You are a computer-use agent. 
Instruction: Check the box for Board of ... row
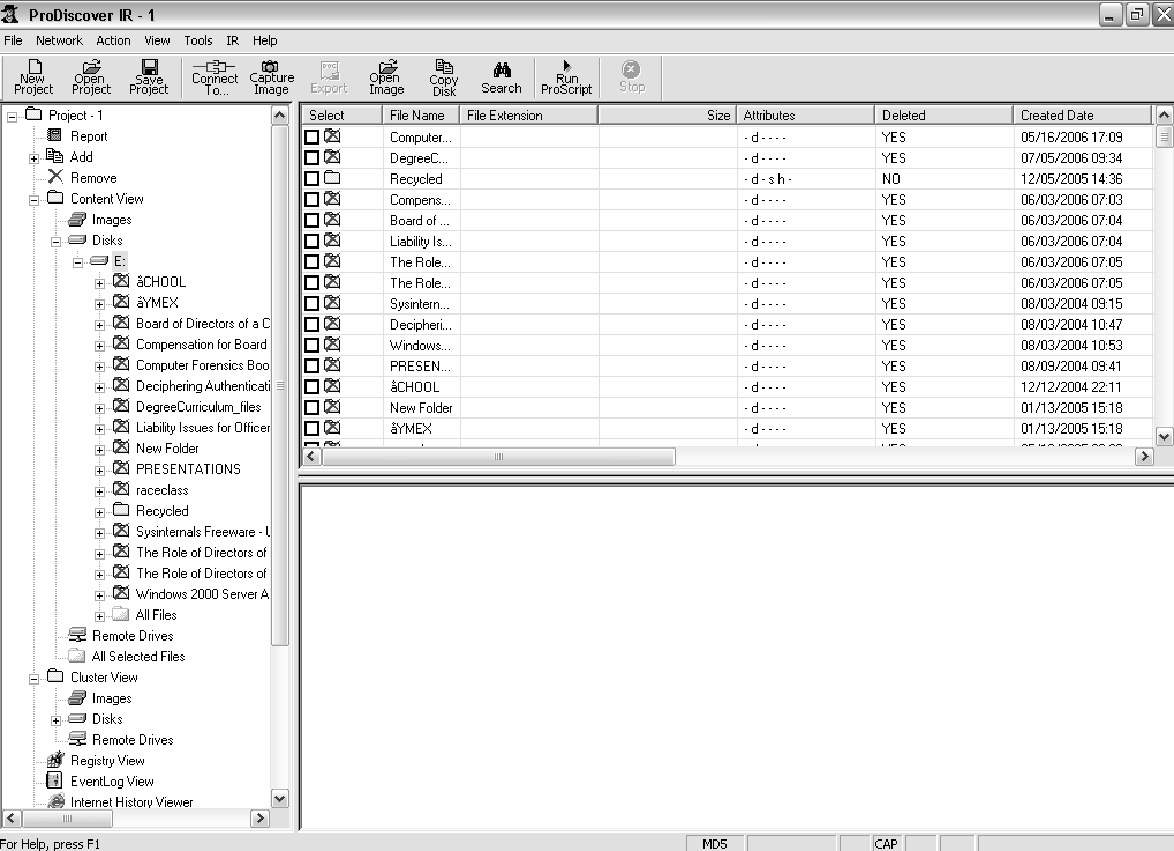pyautogui.click(x=311, y=221)
